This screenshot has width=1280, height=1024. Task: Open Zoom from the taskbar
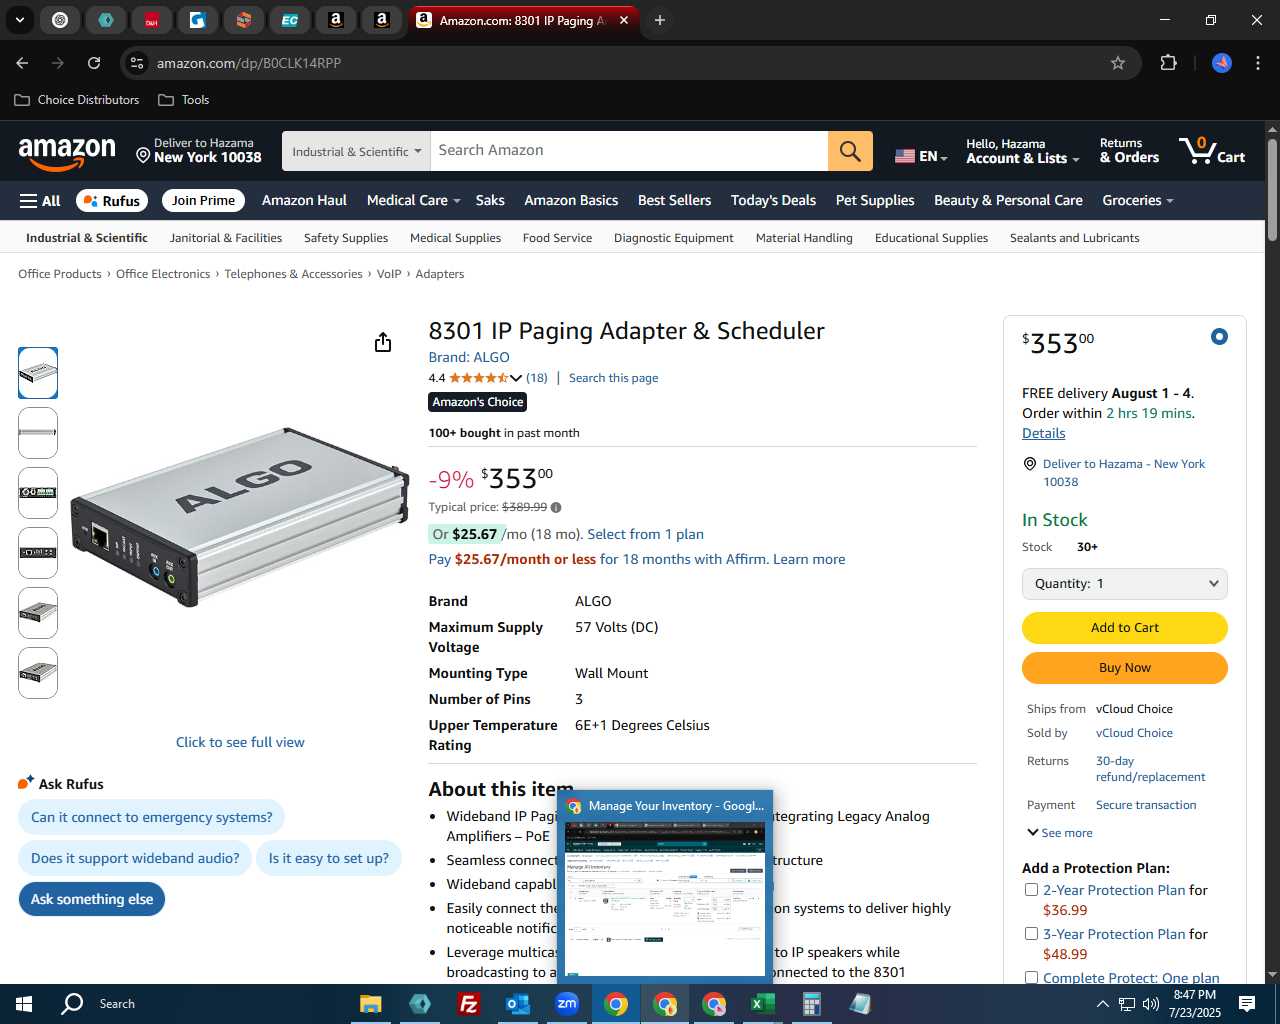tap(567, 1004)
